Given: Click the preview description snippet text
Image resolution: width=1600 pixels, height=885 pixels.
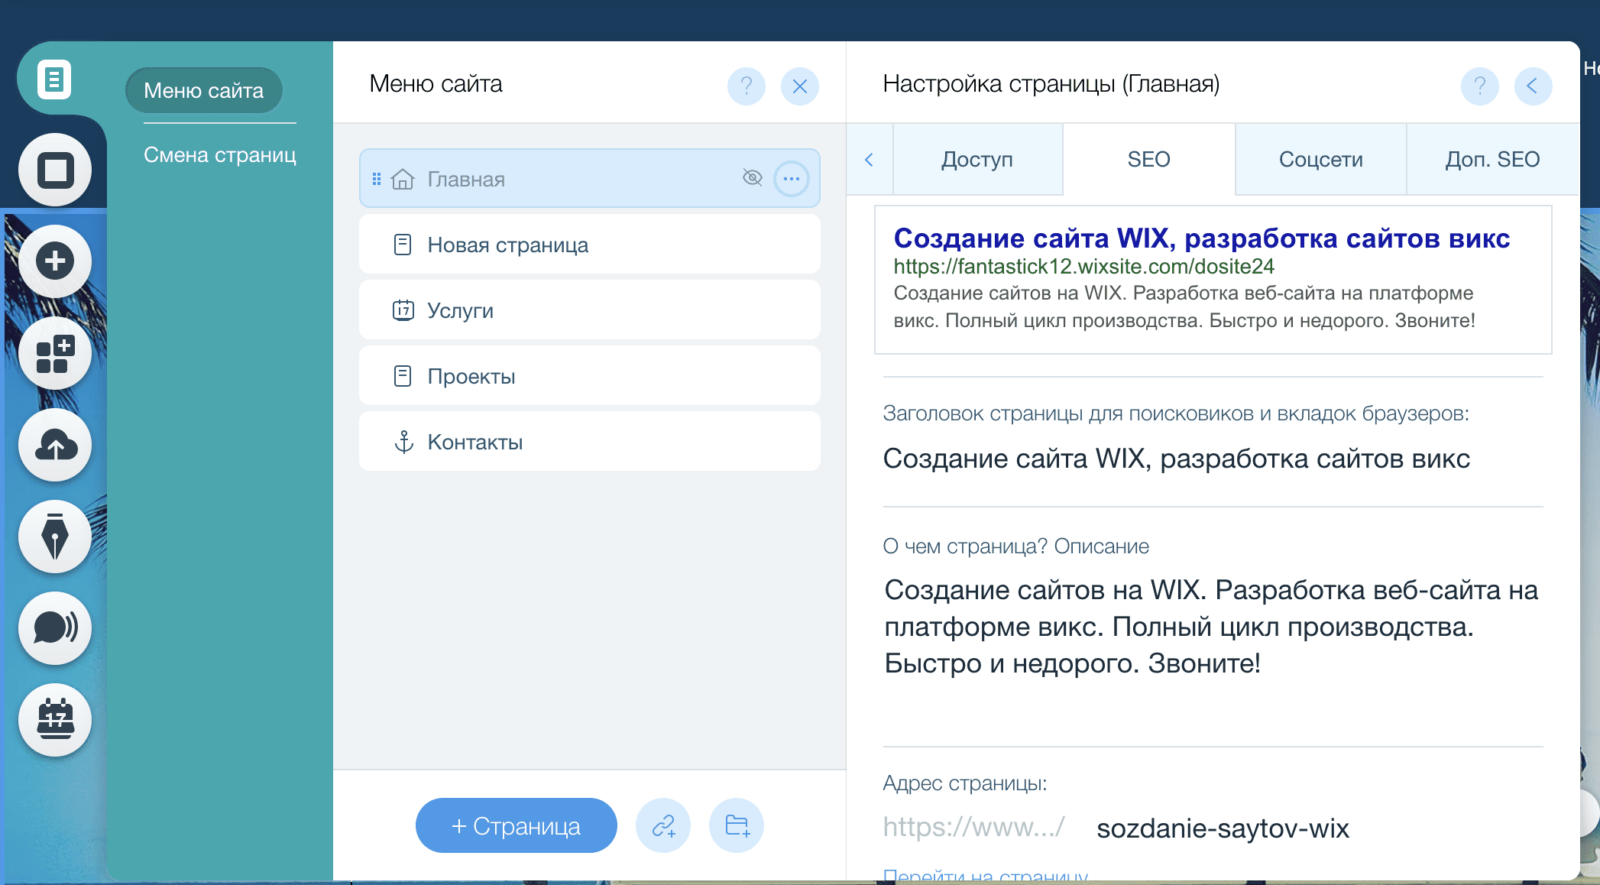Looking at the screenshot, I should 1184,307.
